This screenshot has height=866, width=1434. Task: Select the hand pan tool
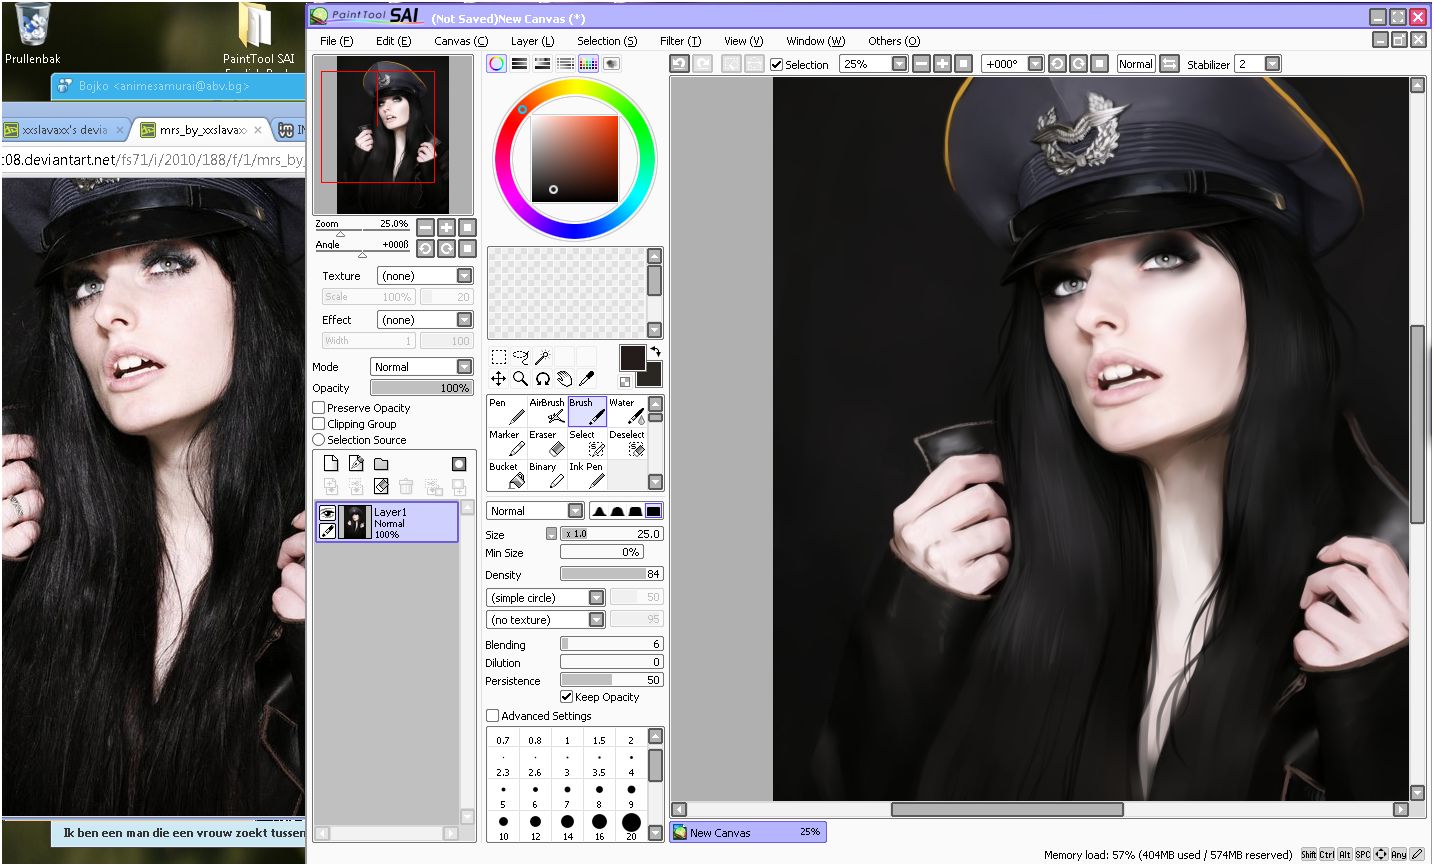[564, 379]
